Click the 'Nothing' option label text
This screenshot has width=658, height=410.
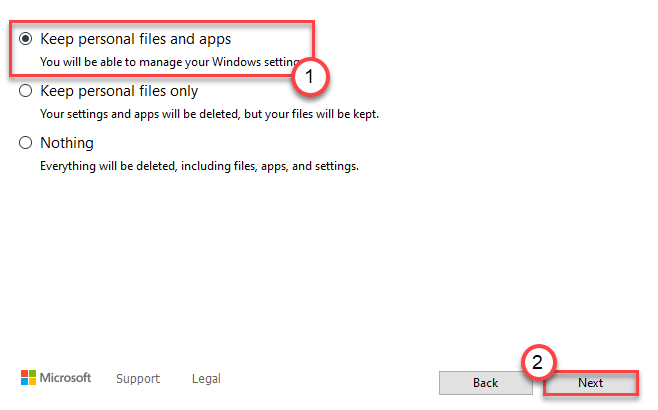pos(67,143)
